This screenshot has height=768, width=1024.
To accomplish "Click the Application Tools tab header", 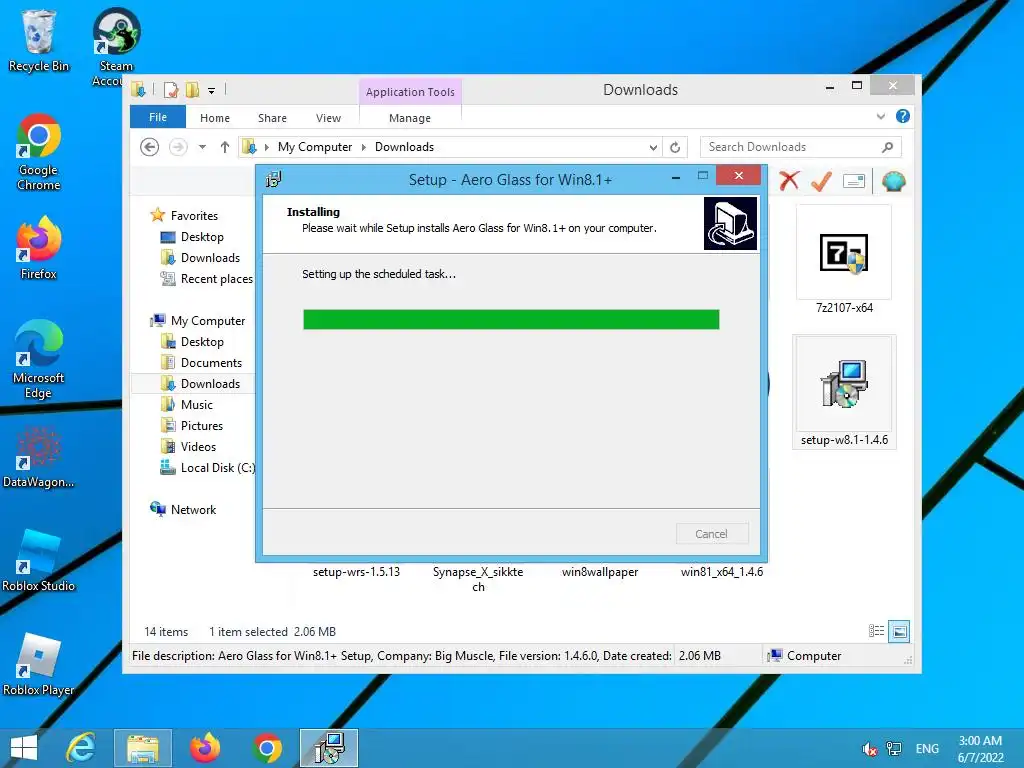I will click(410, 92).
